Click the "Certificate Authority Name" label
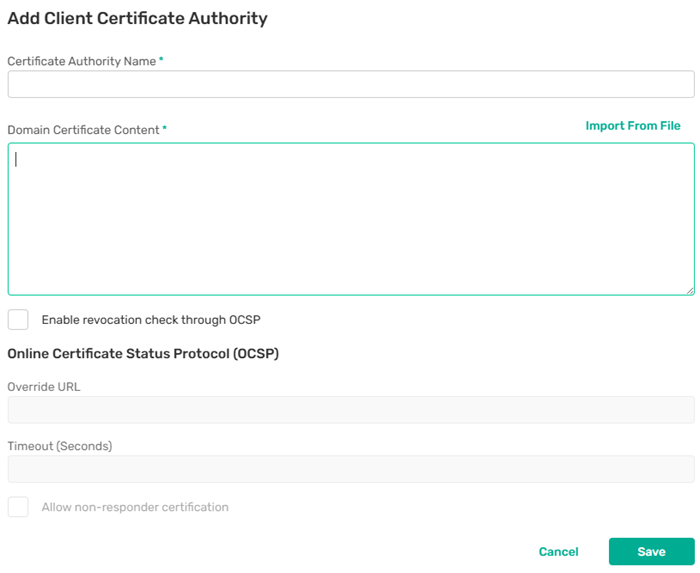The image size is (700, 573). [81, 61]
